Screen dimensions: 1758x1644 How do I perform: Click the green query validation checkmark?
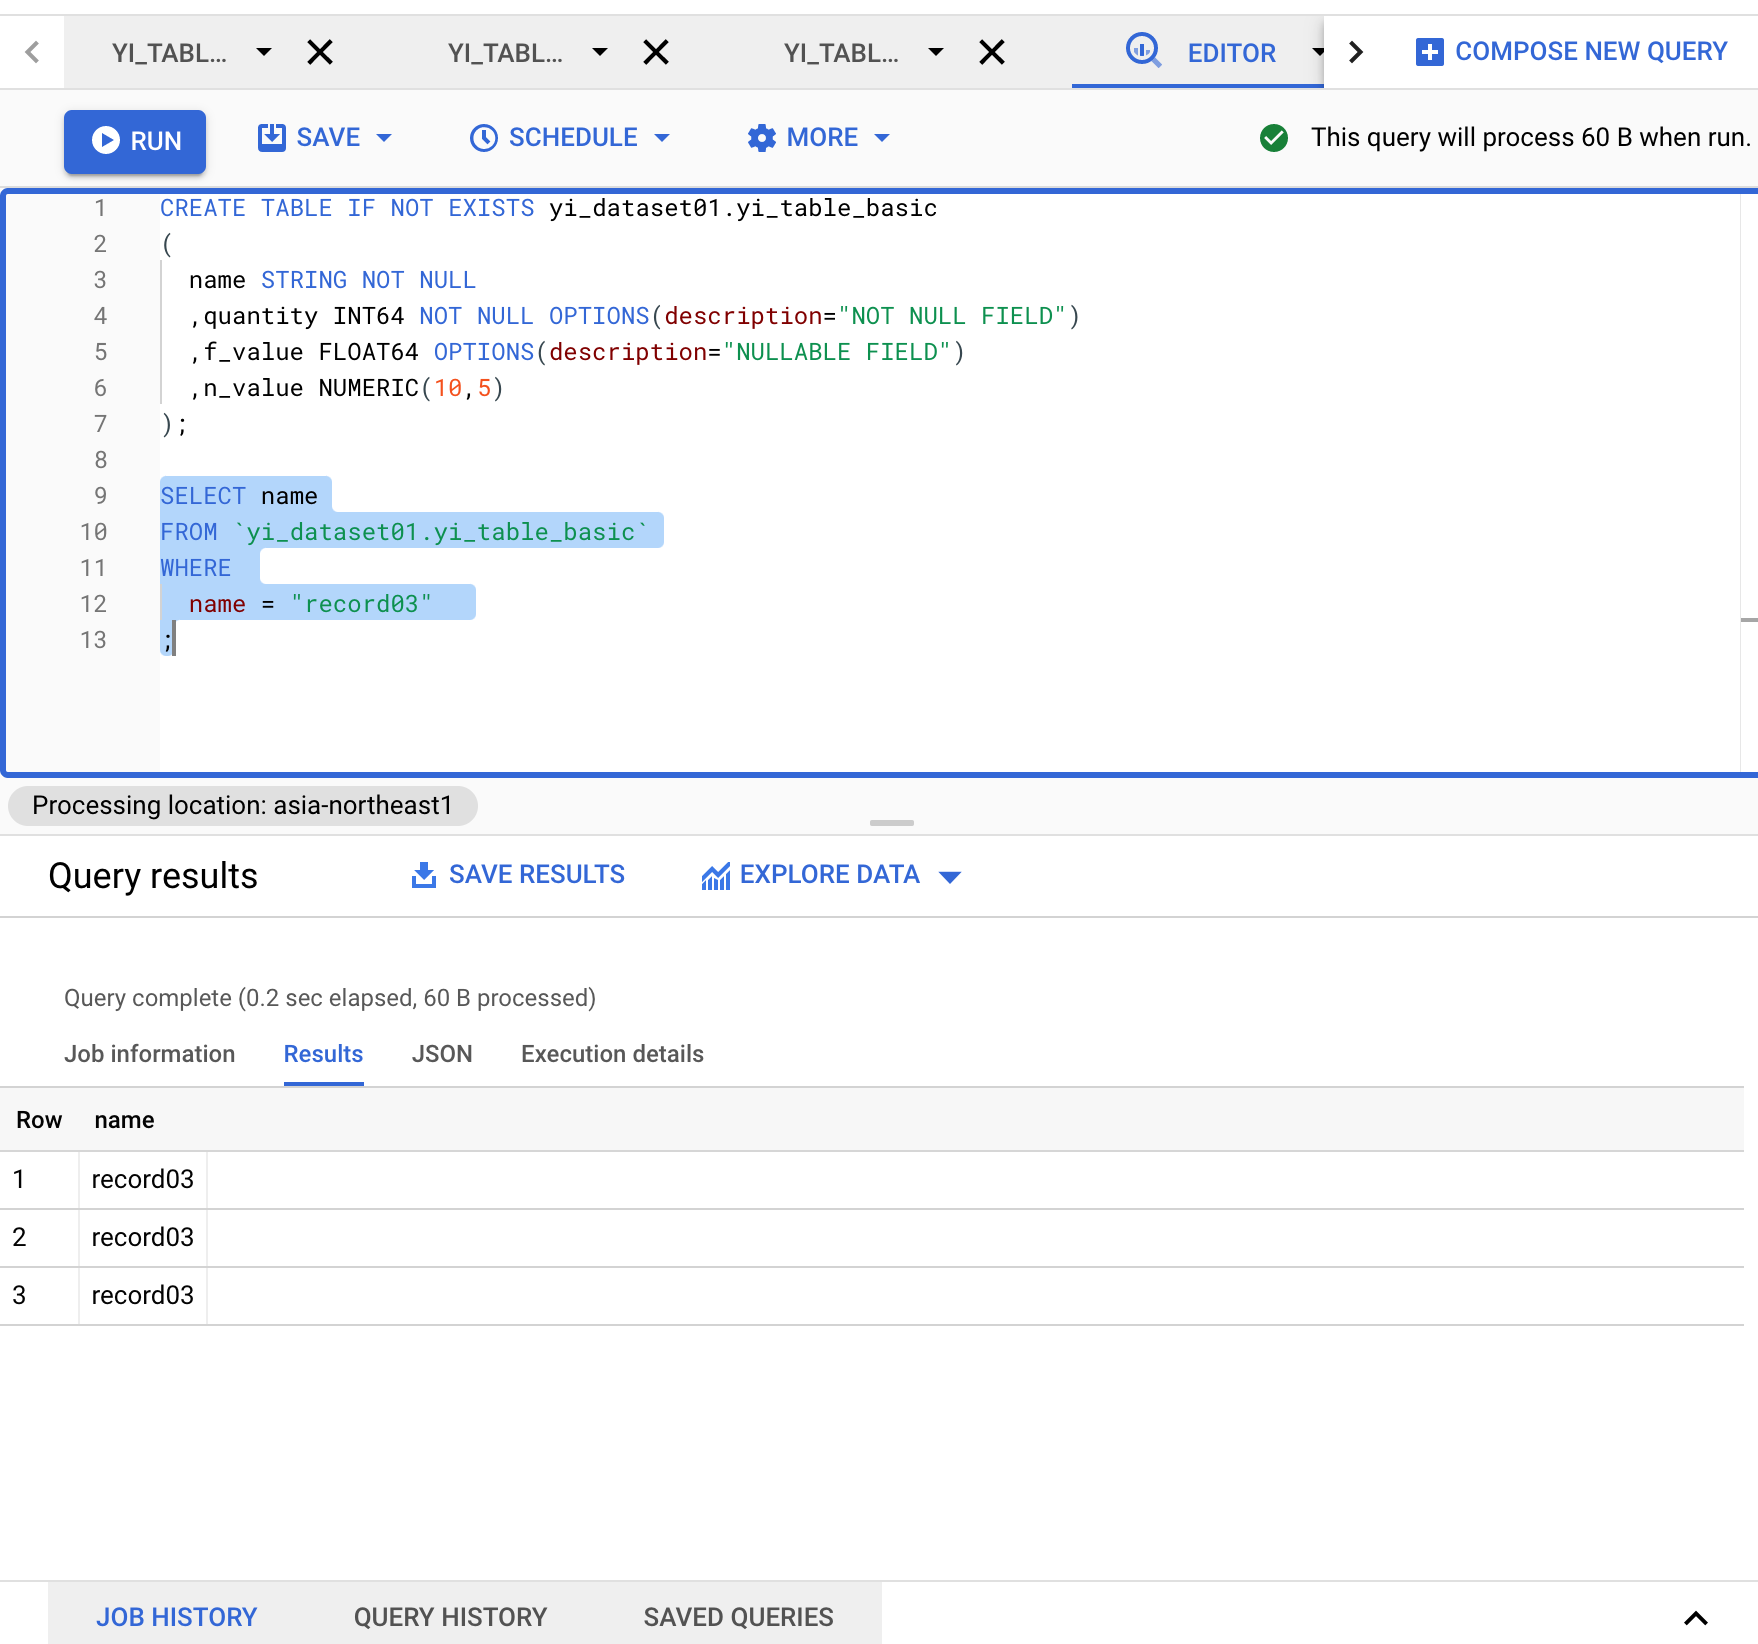tap(1274, 138)
